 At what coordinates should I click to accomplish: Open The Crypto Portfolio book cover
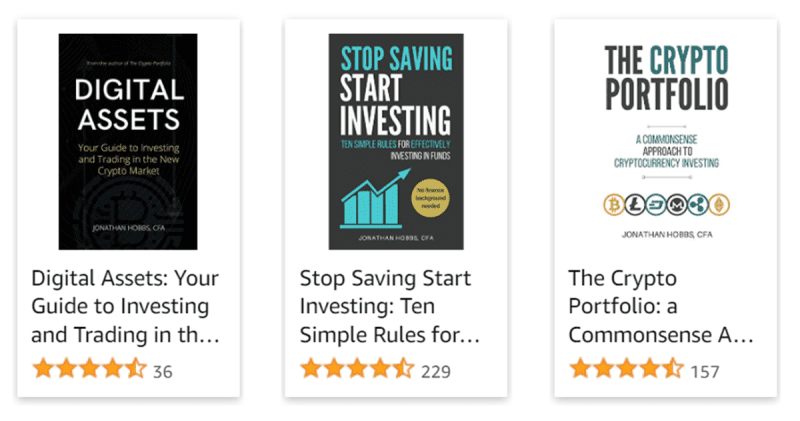666,141
